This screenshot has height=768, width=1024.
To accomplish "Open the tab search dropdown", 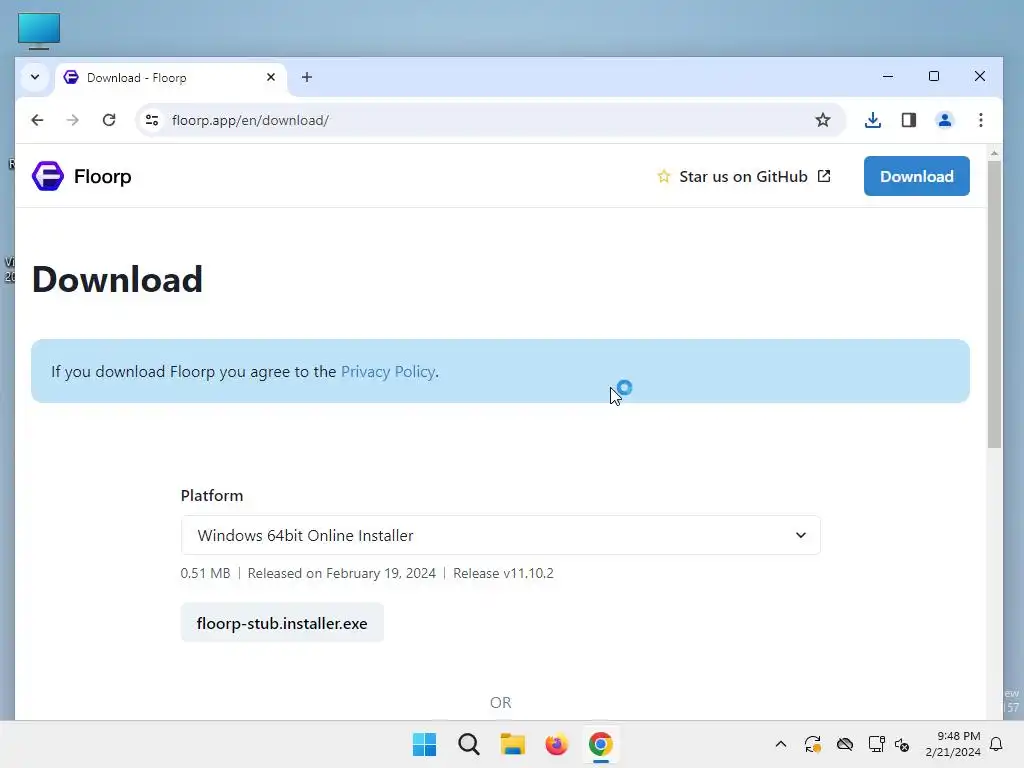I will coord(35,77).
